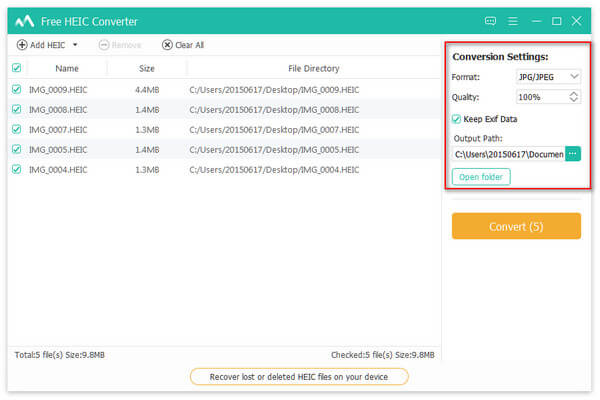Maximize the Free HEIC Converter window
This screenshot has height=400, width=600.
tap(556, 21)
